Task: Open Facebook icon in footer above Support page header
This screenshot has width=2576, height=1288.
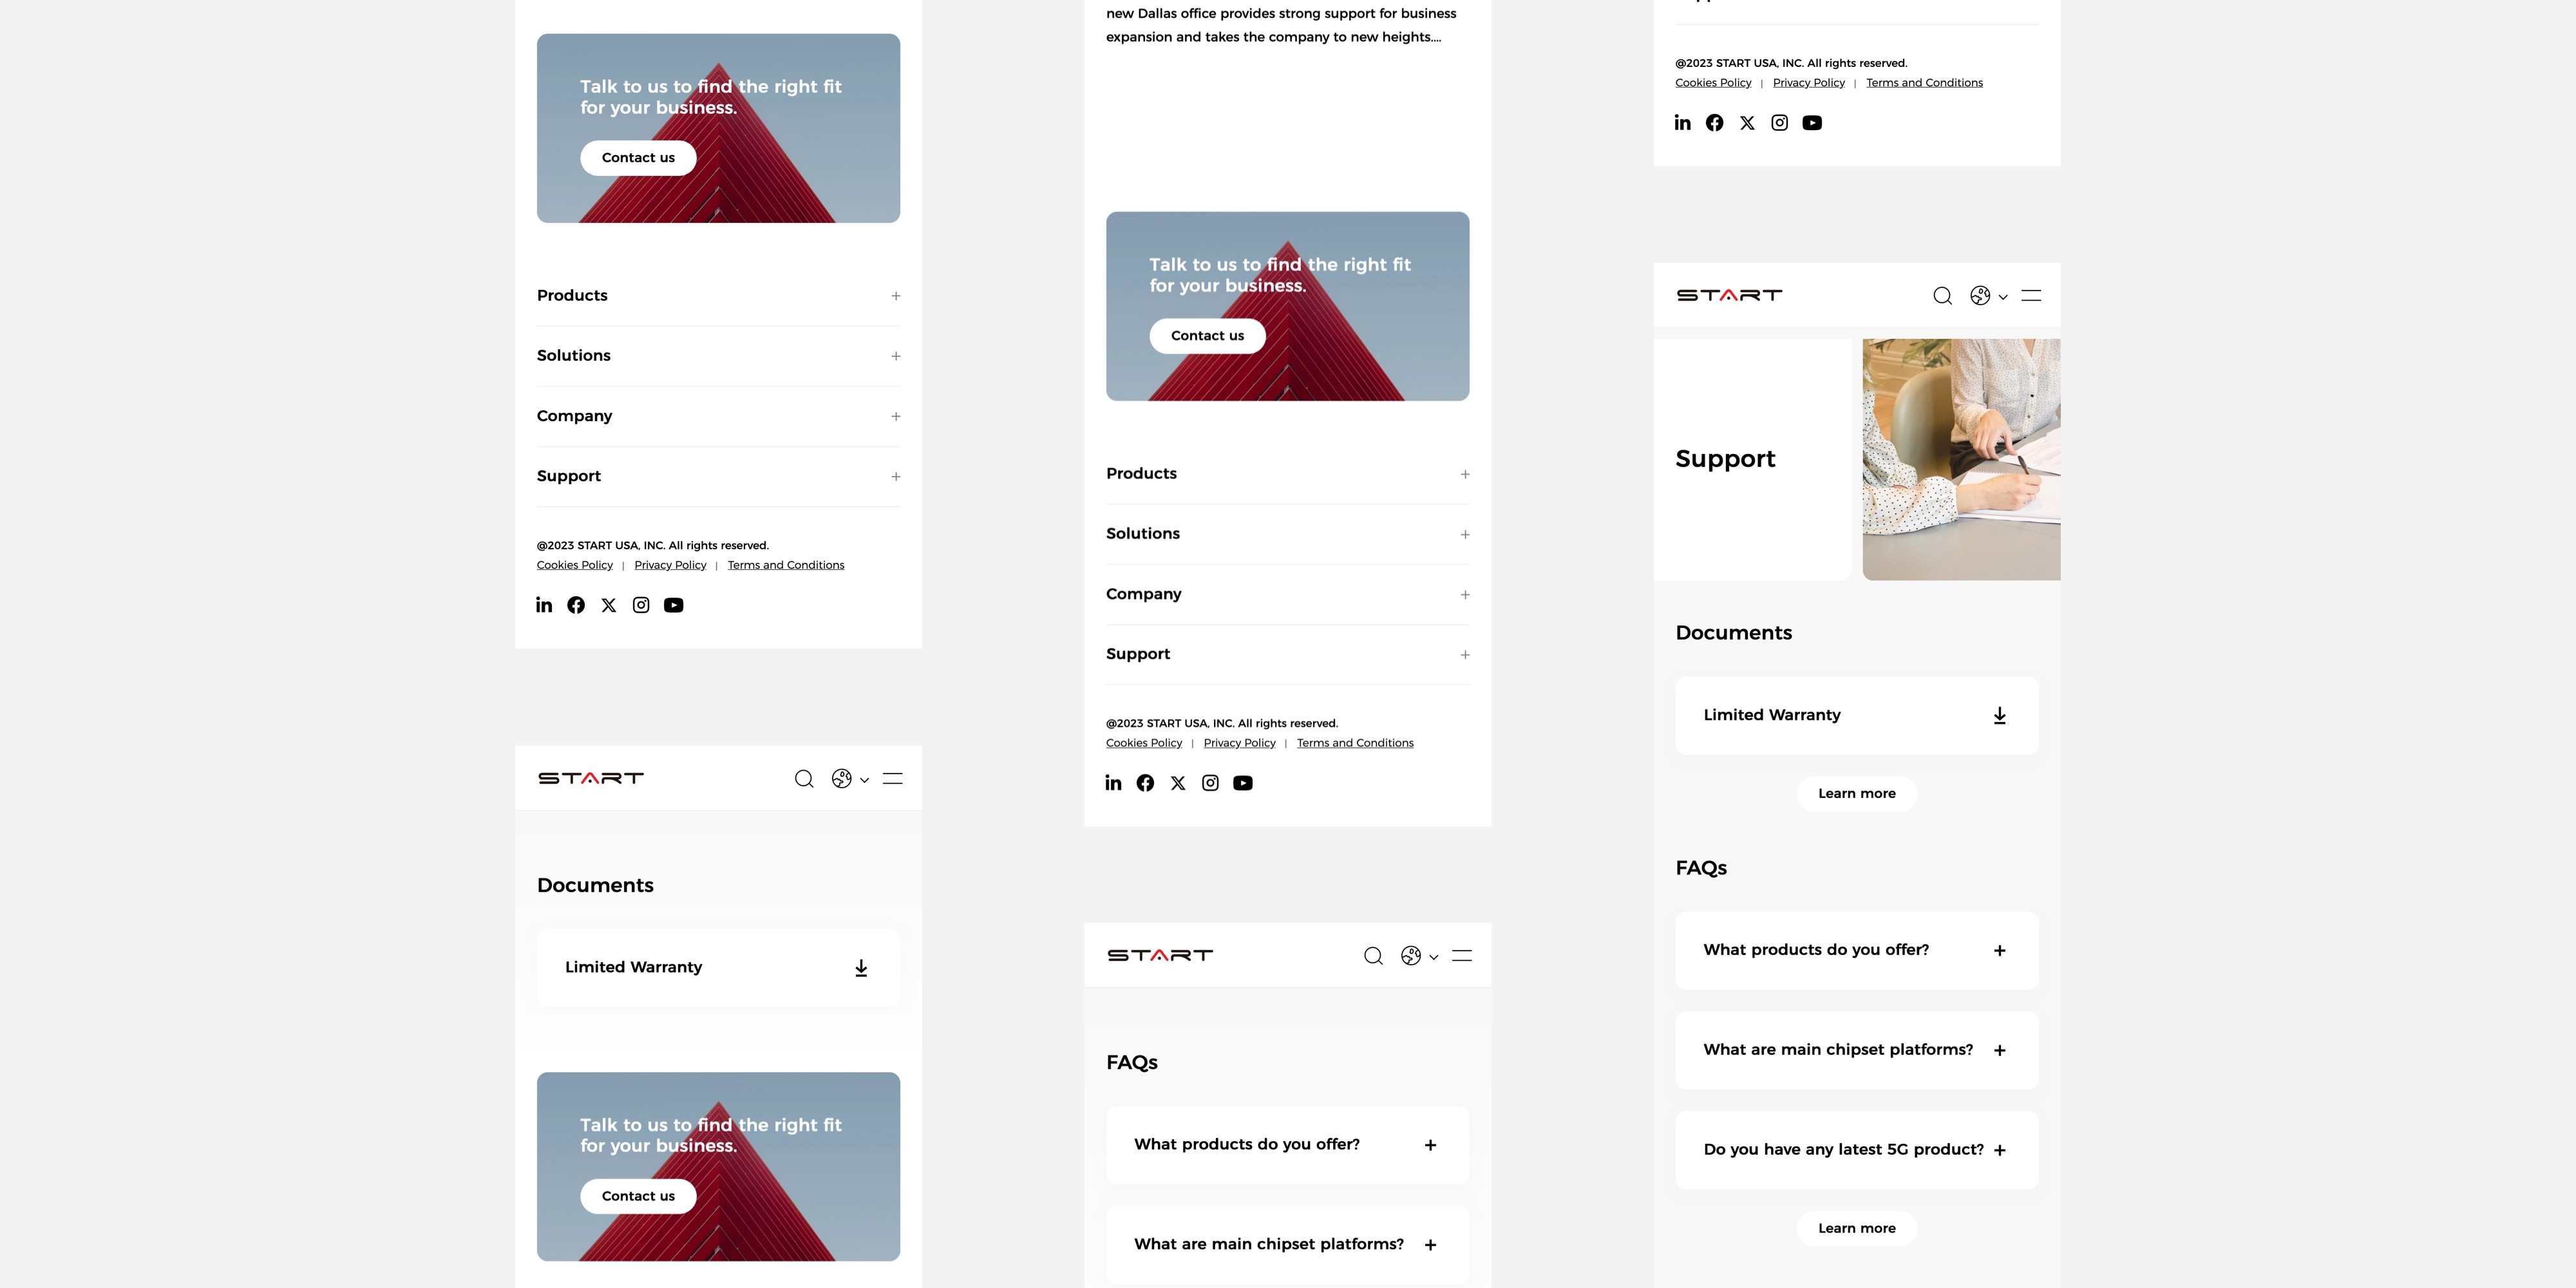Action: 1714,123
